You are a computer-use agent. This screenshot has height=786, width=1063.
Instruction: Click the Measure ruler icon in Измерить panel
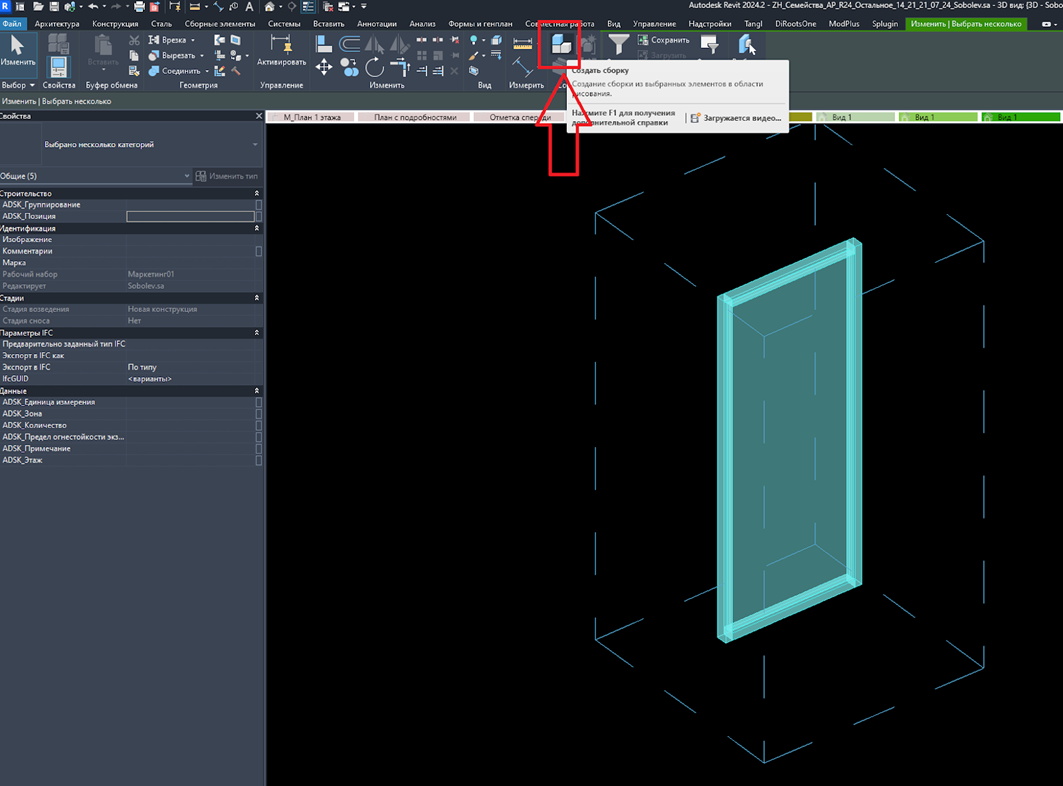point(523,42)
